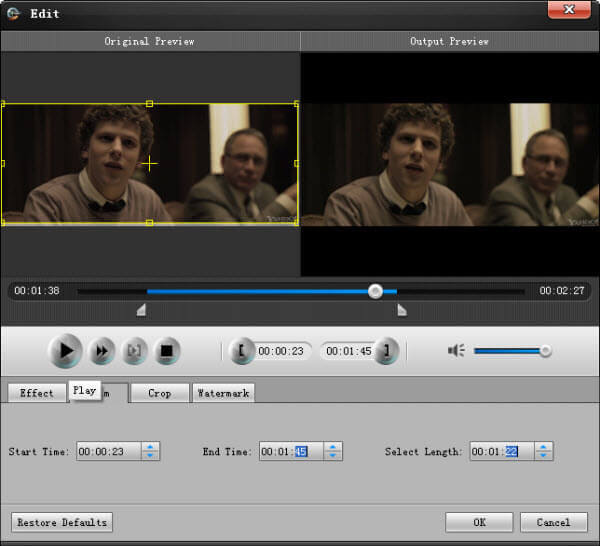
Task: Open the Effect tab
Action: (37, 393)
